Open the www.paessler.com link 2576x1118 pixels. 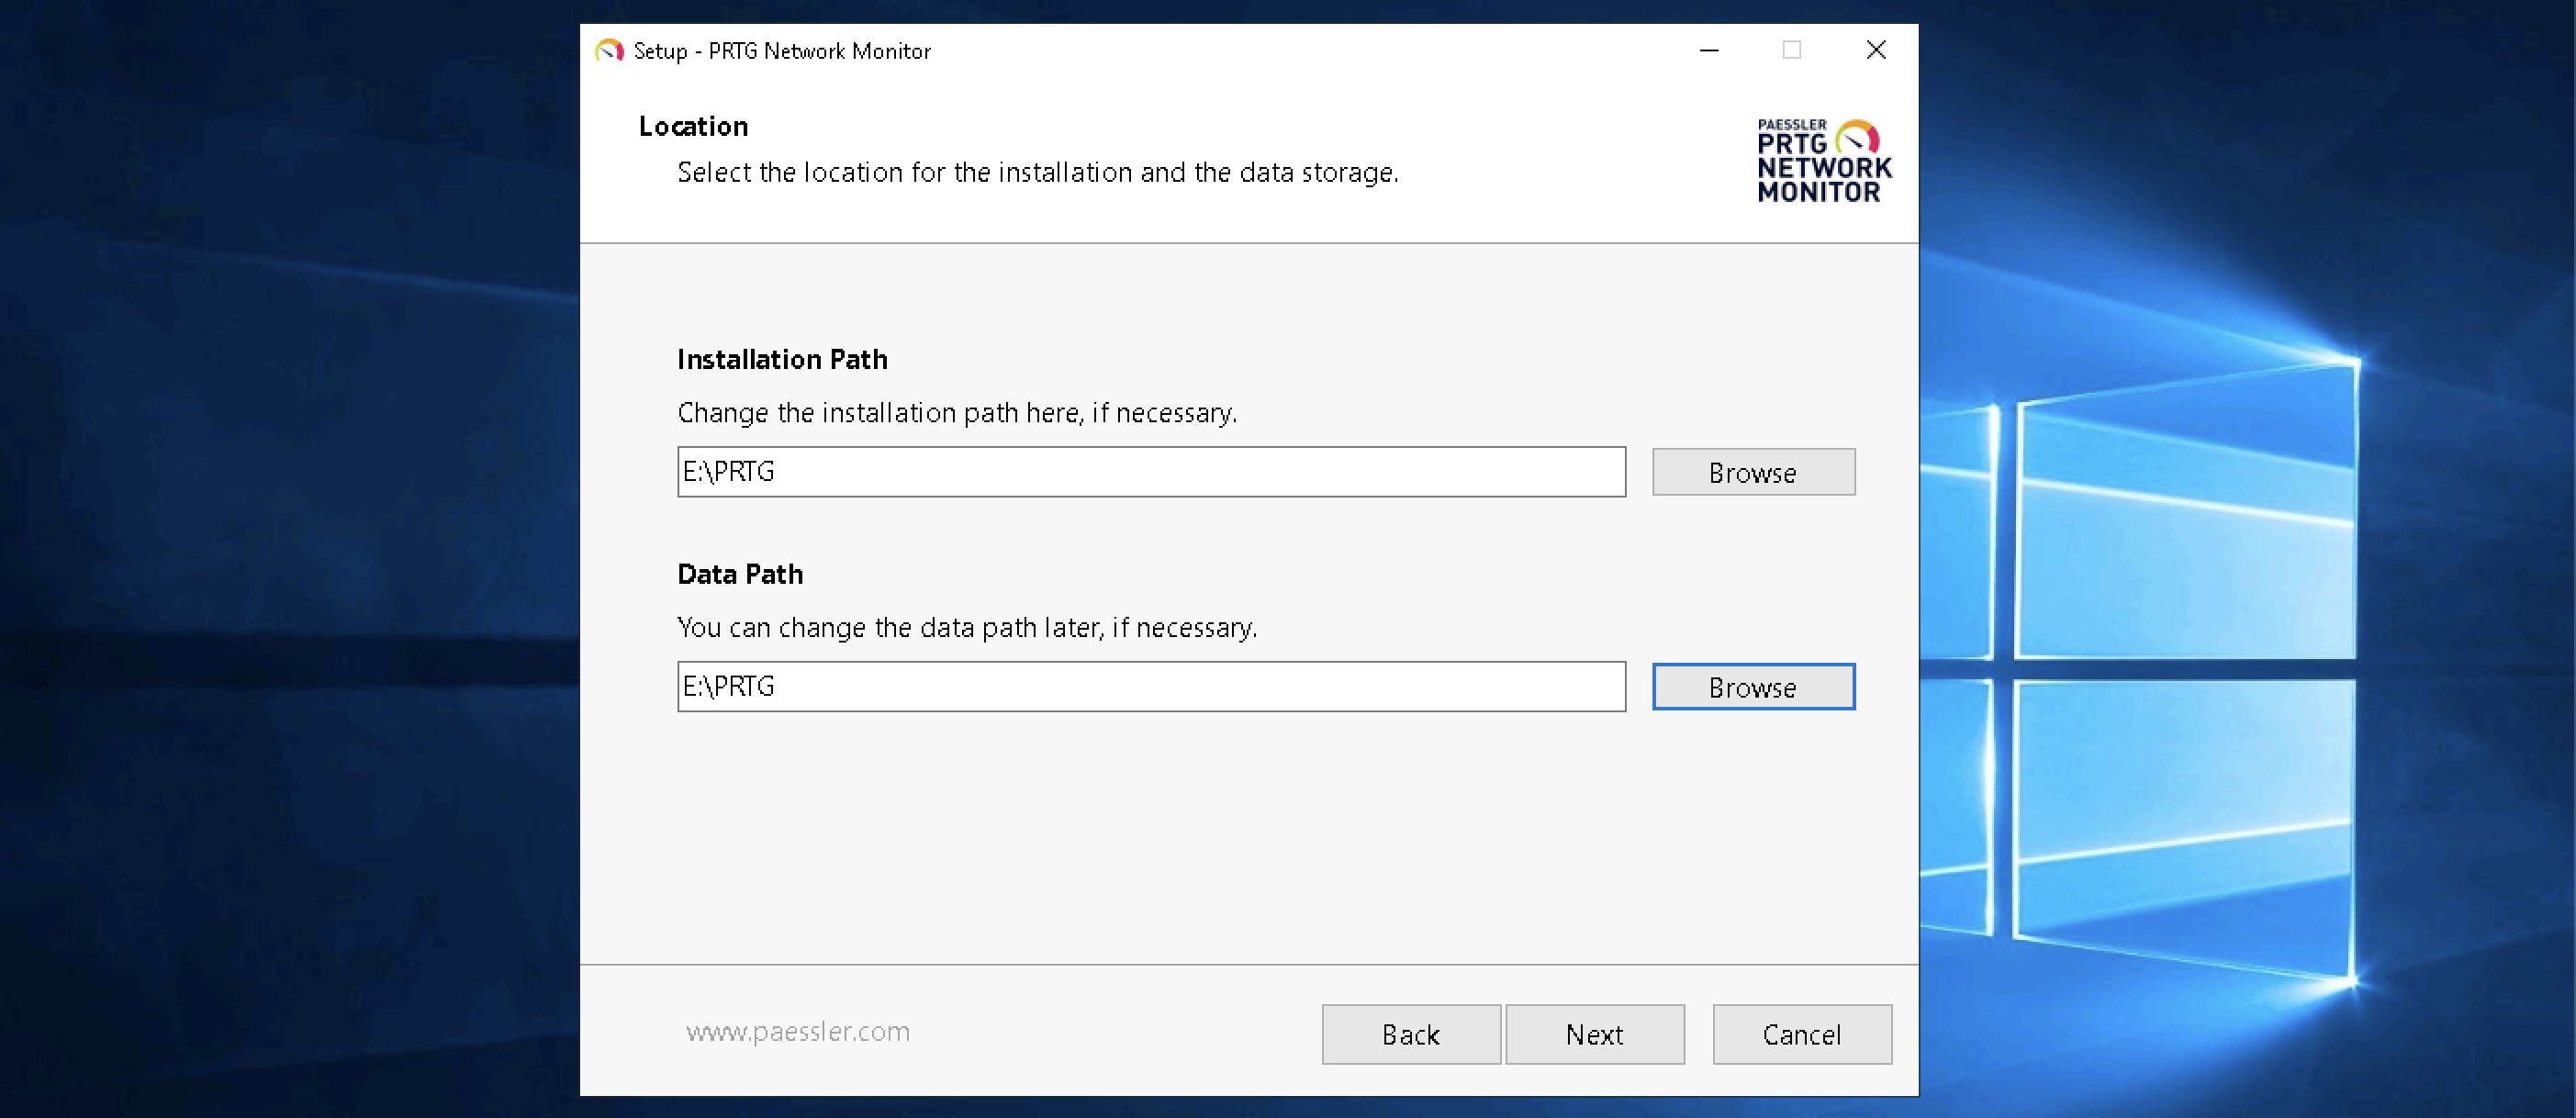click(797, 1031)
